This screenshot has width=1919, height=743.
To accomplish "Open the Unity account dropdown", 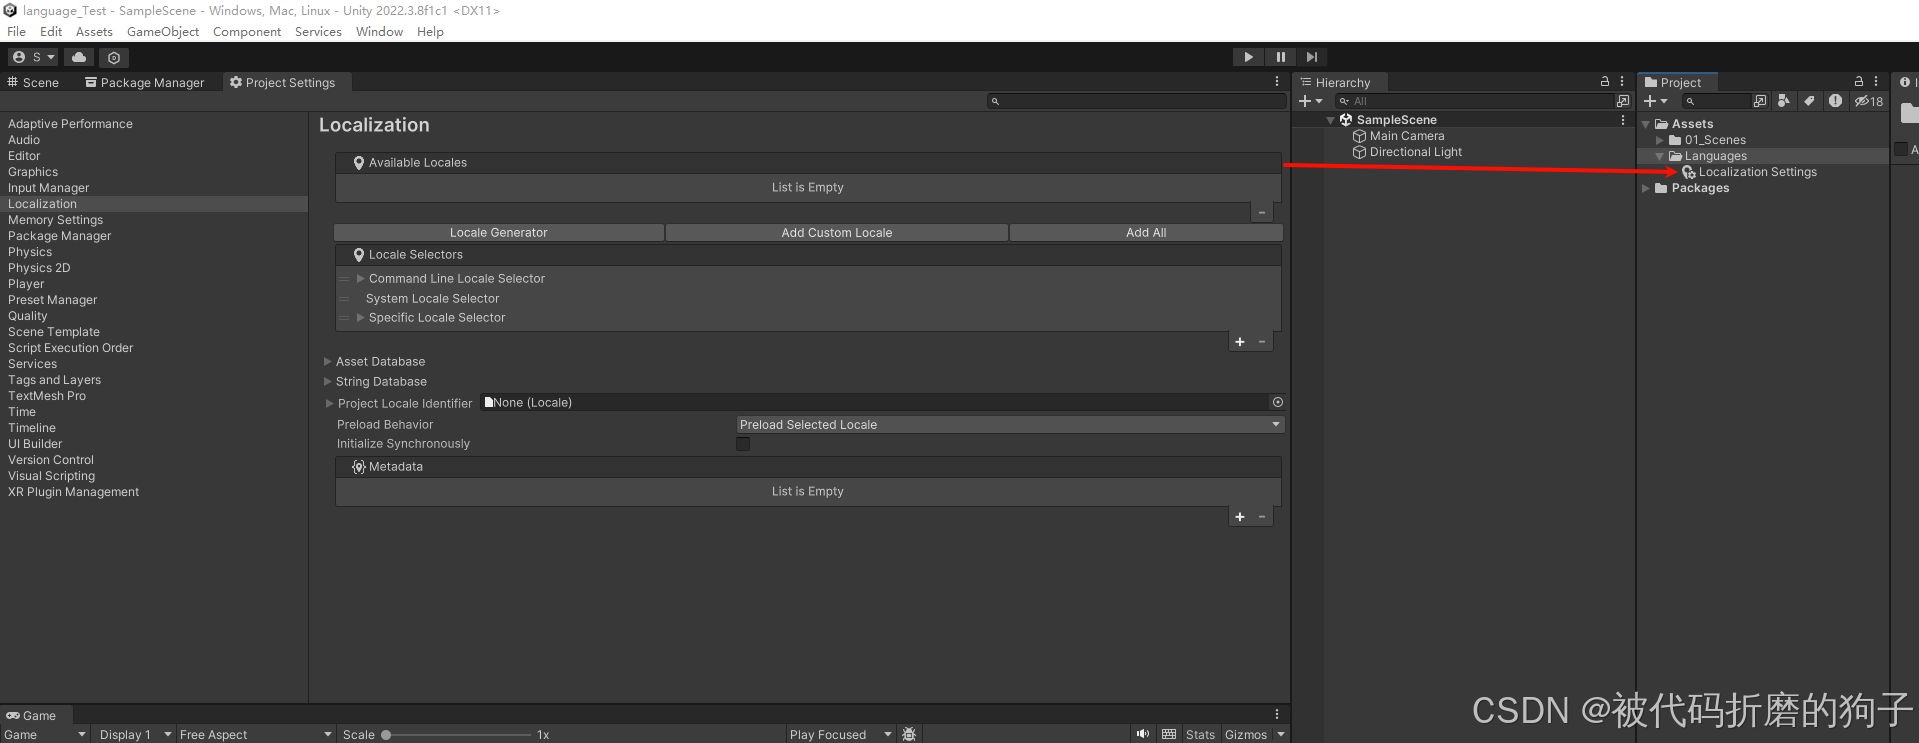I will pos(34,57).
